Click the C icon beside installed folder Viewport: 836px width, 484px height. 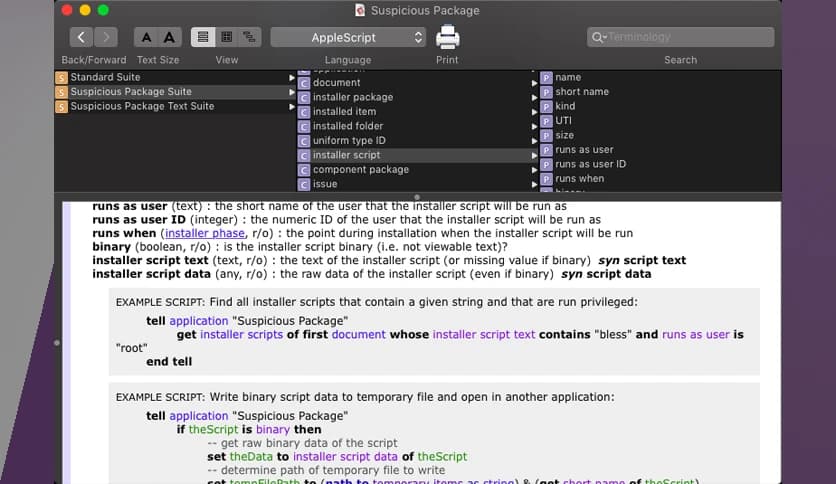tap(304, 126)
